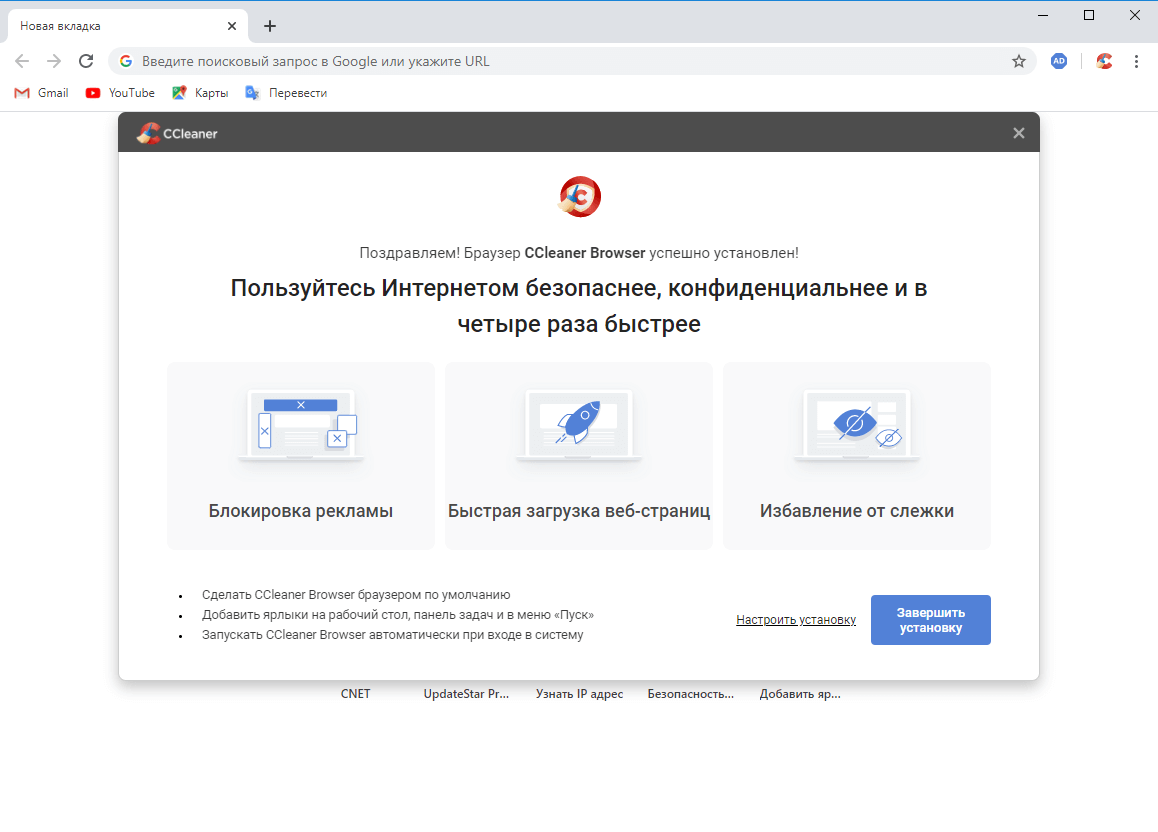Click the AD profile avatar
Image resolution: width=1158 pixels, height=832 pixels.
[x=1059, y=61]
